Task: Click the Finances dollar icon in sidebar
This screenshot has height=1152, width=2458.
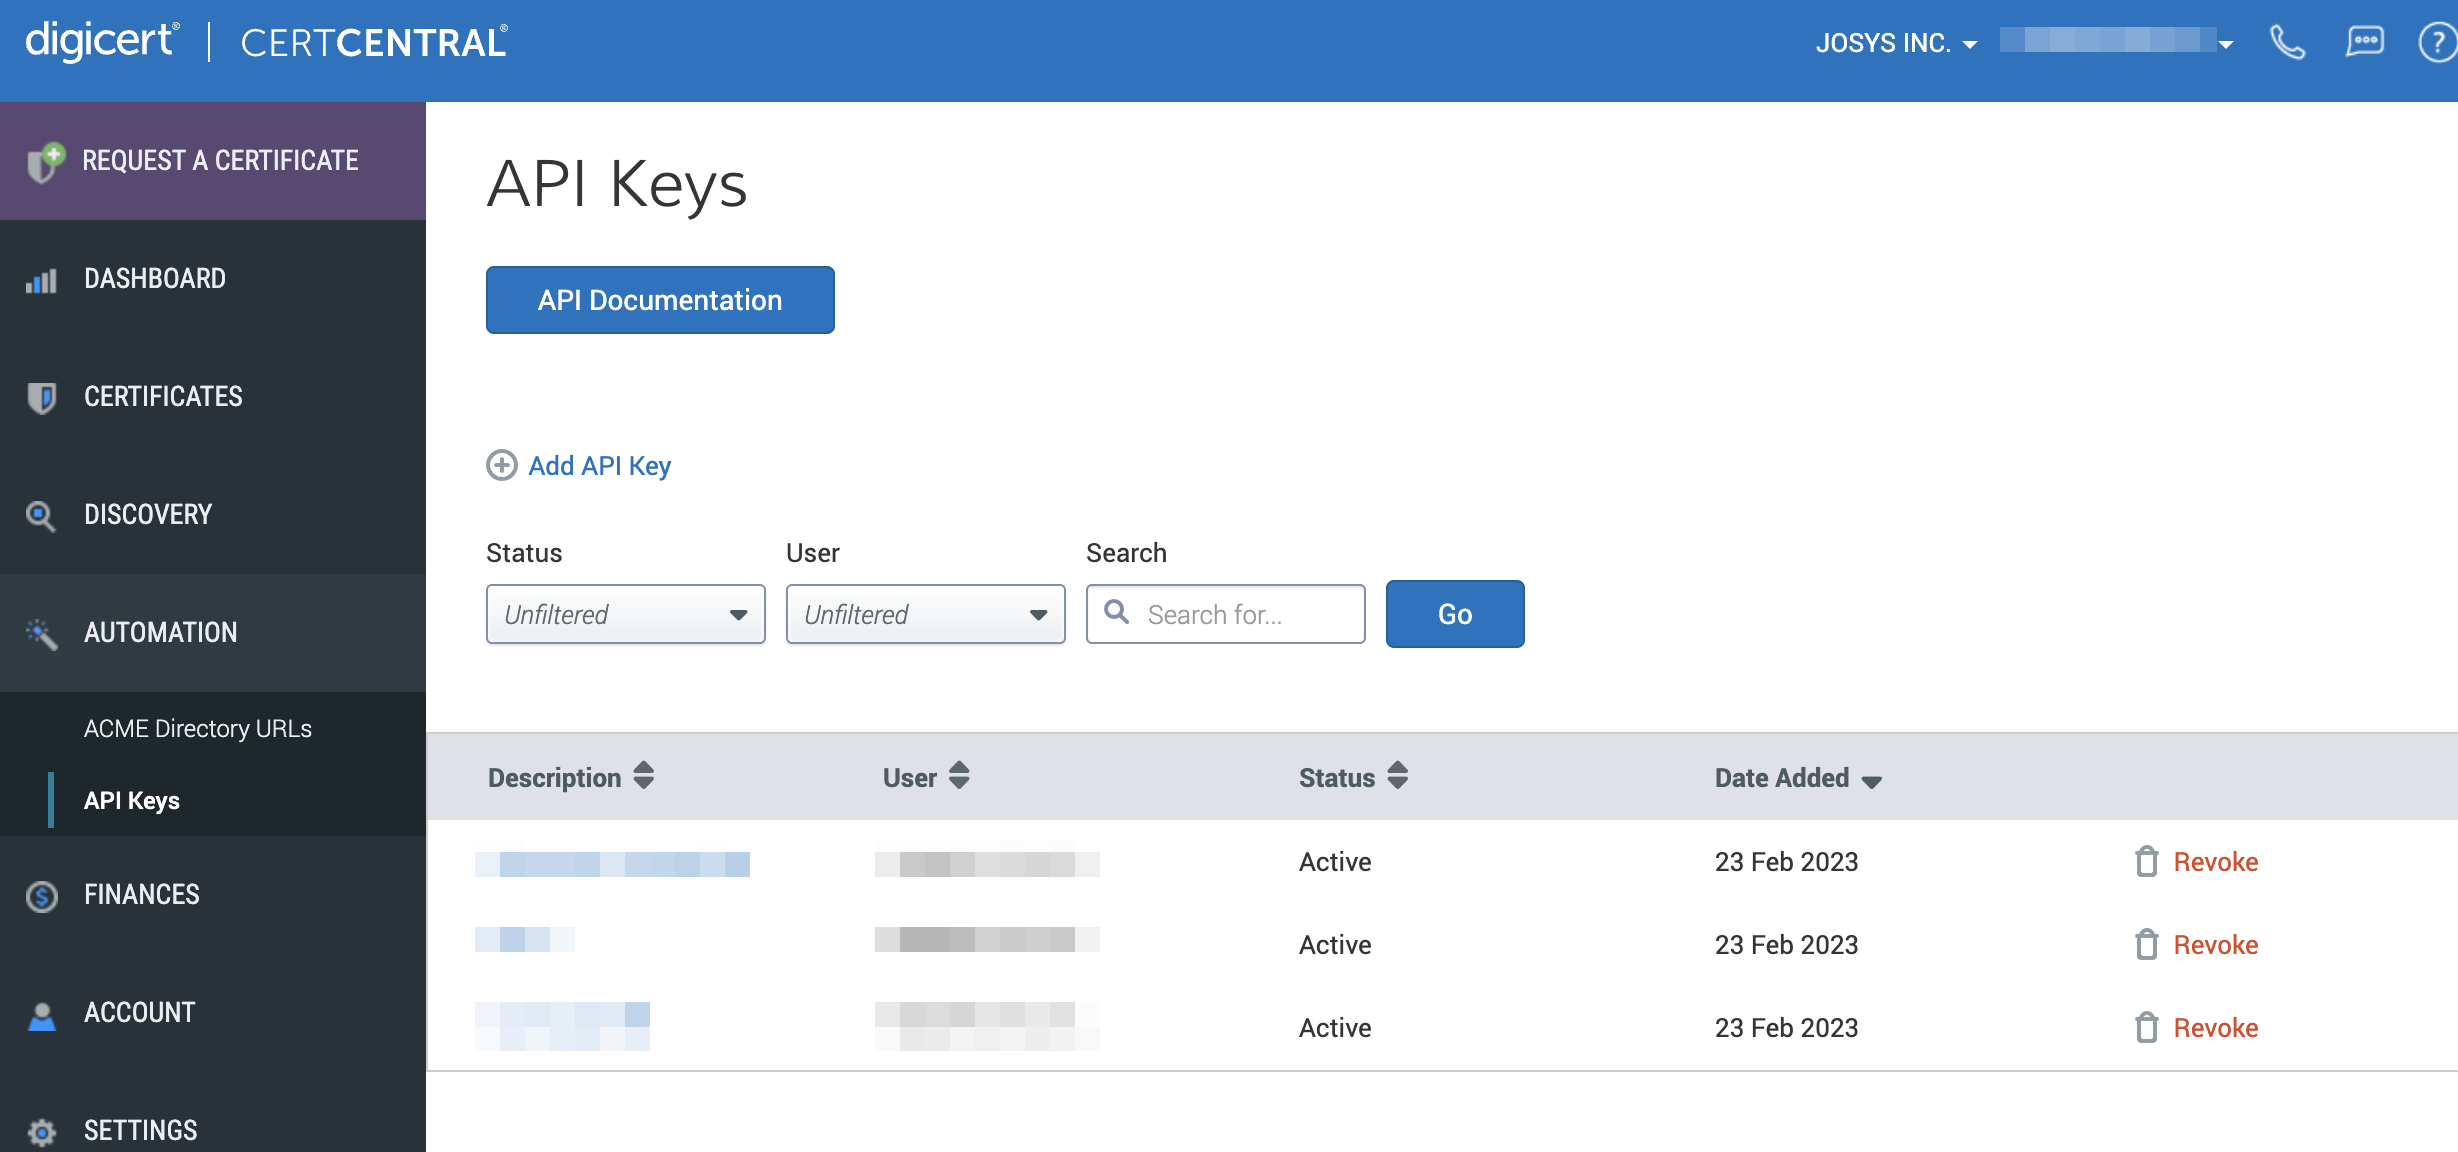Action: click(x=41, y=896)
